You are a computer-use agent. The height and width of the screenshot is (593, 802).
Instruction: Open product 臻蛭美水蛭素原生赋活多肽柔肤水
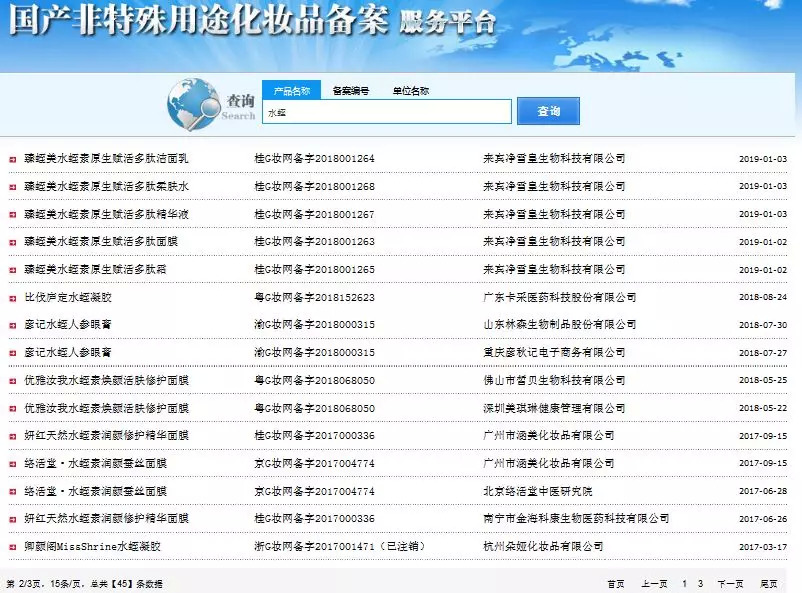[106, 186]
